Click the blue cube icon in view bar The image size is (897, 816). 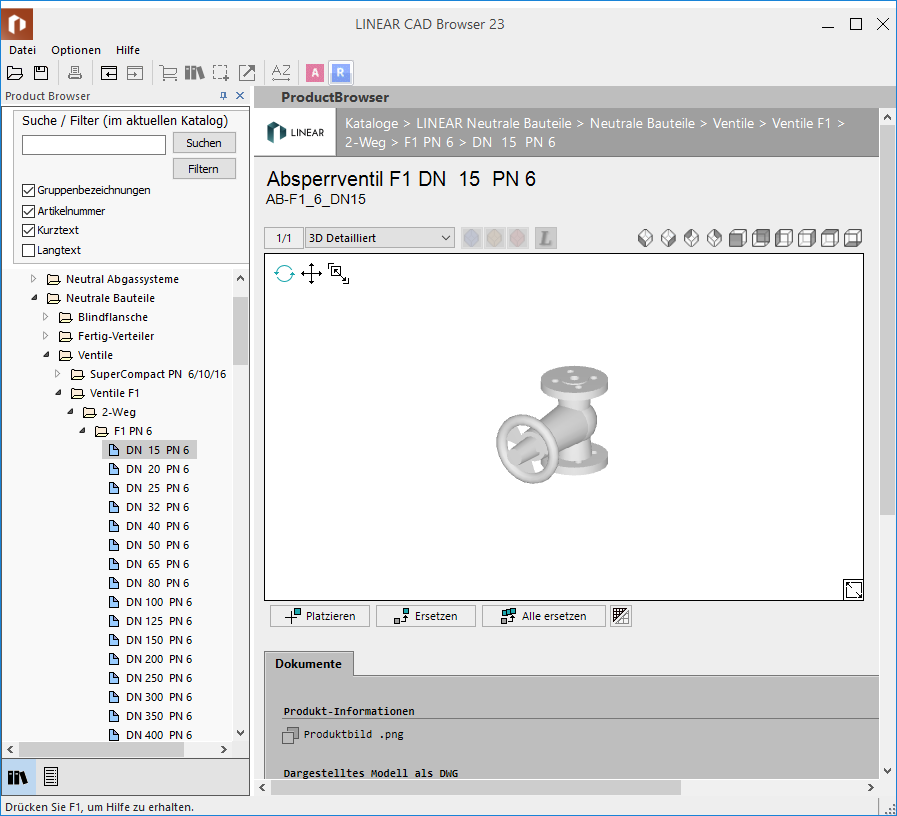(x=471, y=238)
